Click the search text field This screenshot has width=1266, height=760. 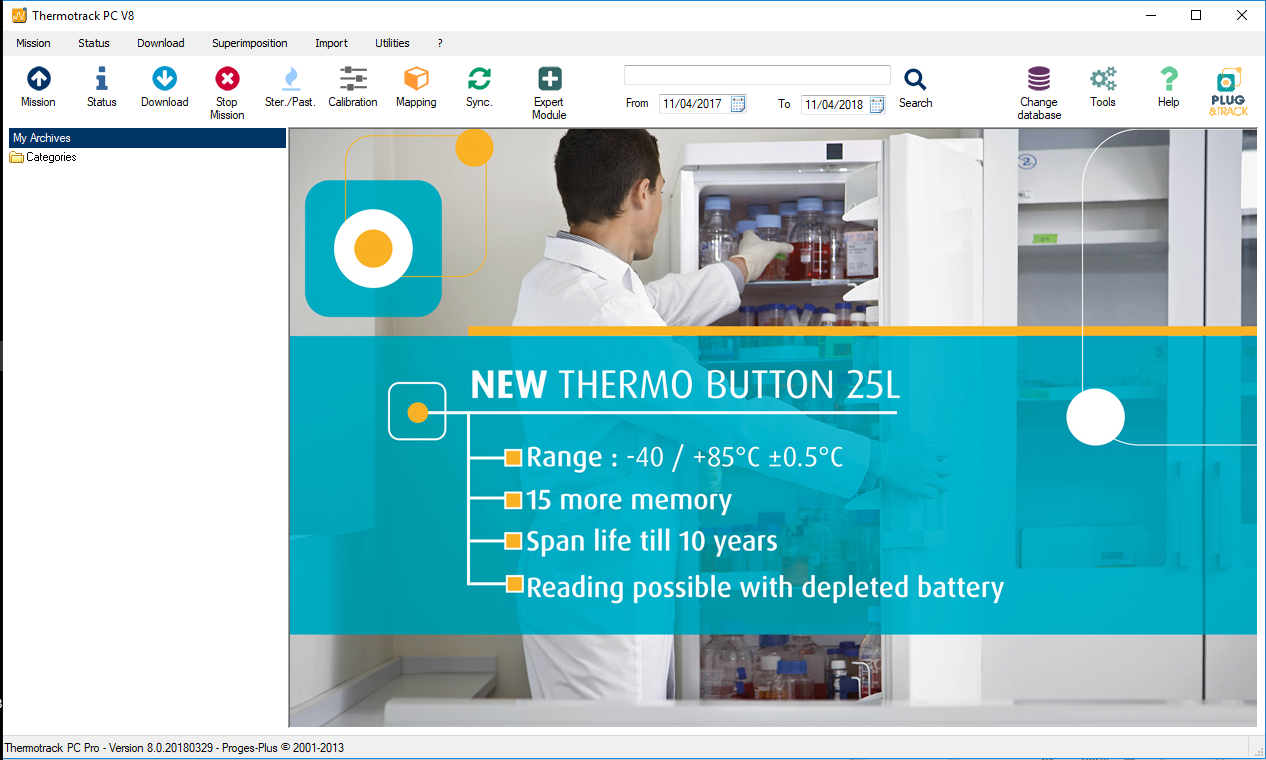(x=757, y=75)
